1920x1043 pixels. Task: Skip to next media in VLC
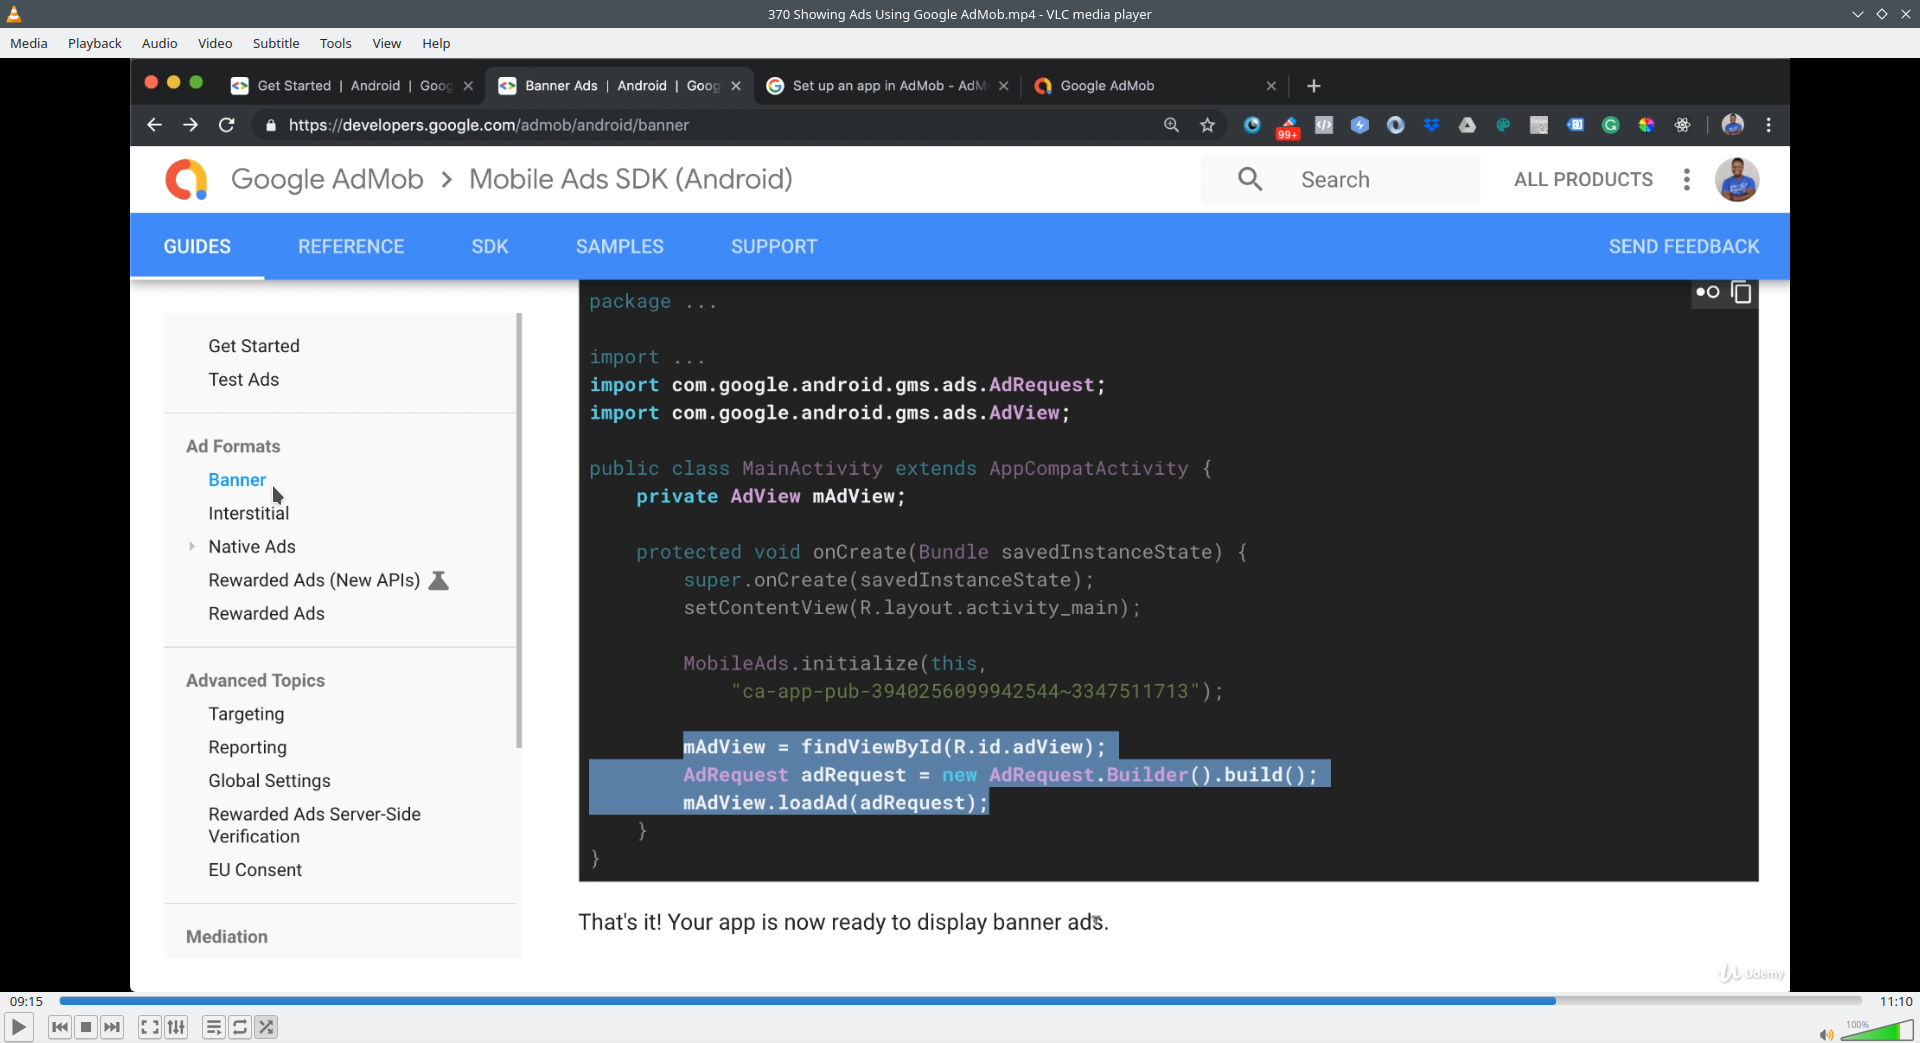[x=112, y=1027]
